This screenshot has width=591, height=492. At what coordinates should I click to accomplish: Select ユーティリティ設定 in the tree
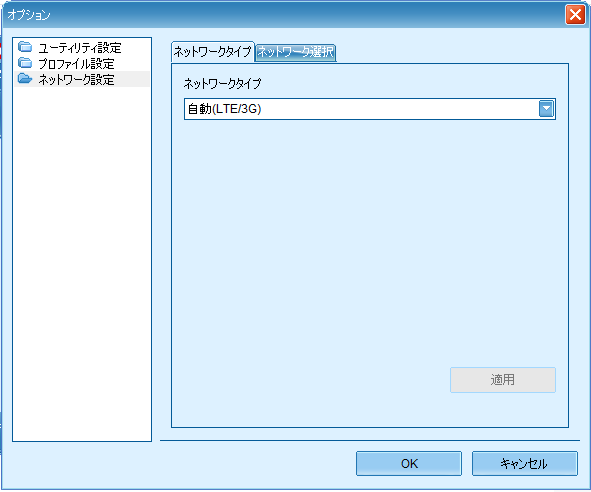click(80, 48)
